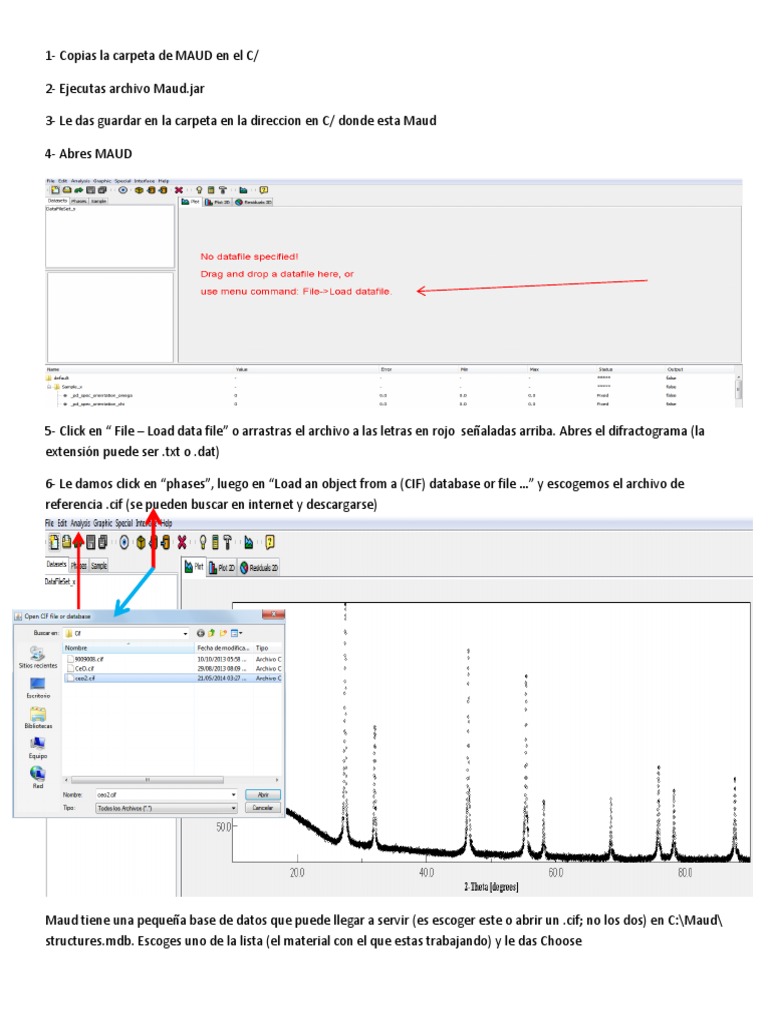The width and height of the screenshot is (768, 1024).
Task: Open Sitios recientes in the dialog sidebar
Action: (x=38, y=657)
